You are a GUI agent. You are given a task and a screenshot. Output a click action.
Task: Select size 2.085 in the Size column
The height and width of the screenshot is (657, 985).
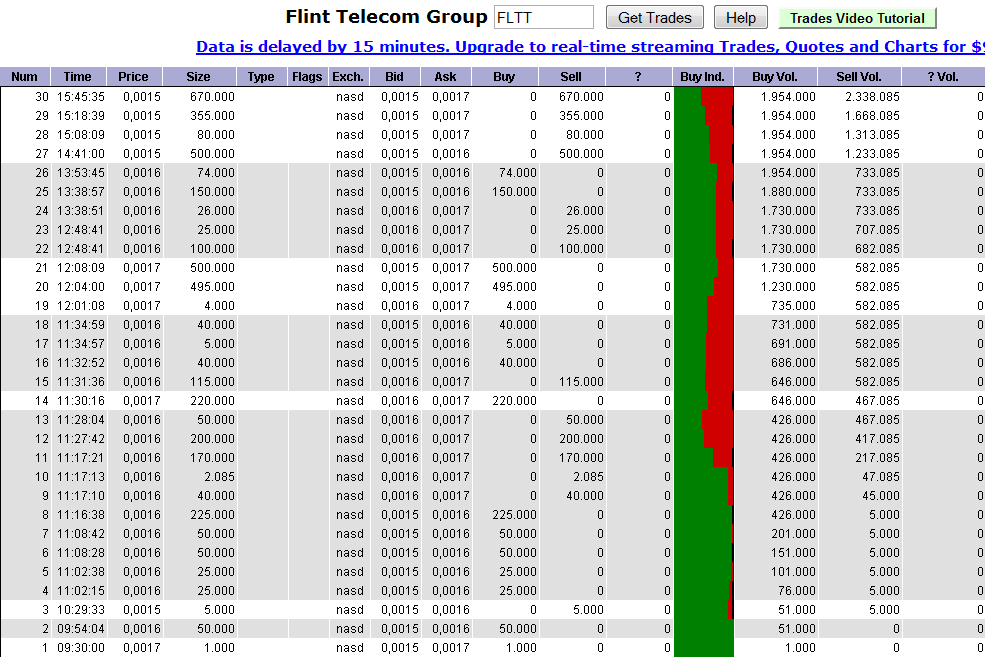(220, 477)
